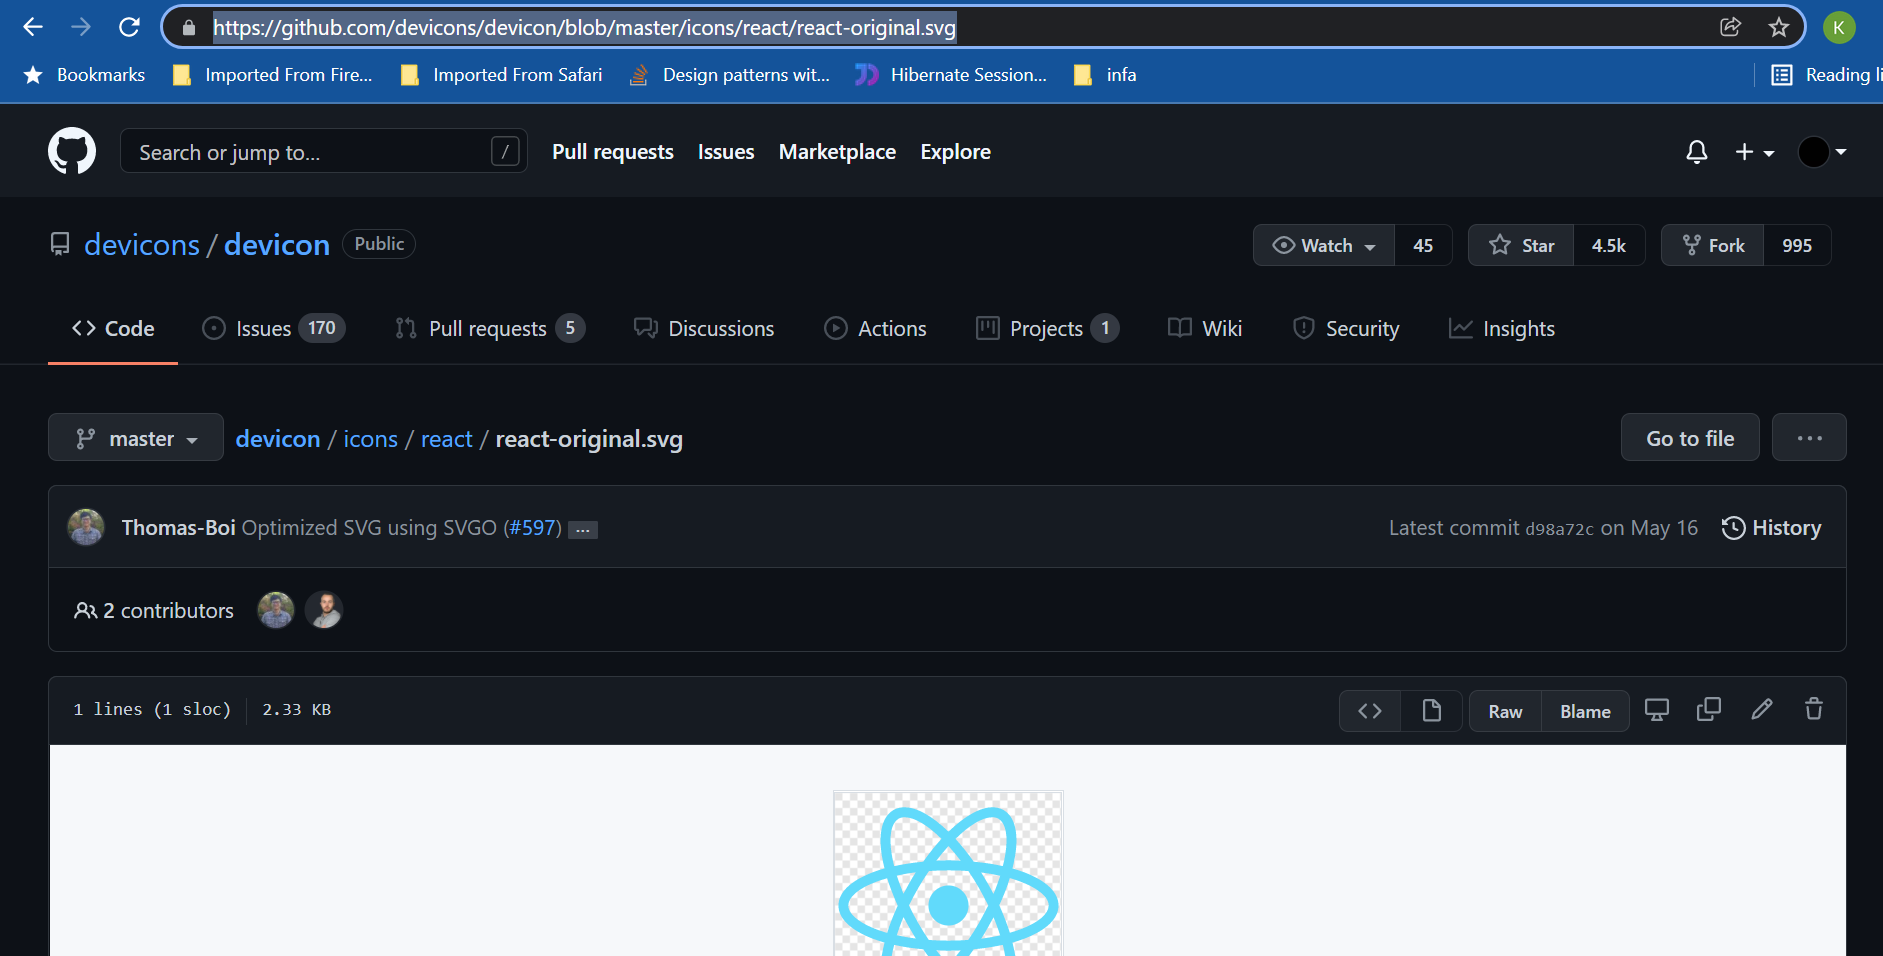Image resolution: width=1883 pixels, height=956 pixels.
Task: Click Pull requests in the top navigation
Action: pos(613,152)
